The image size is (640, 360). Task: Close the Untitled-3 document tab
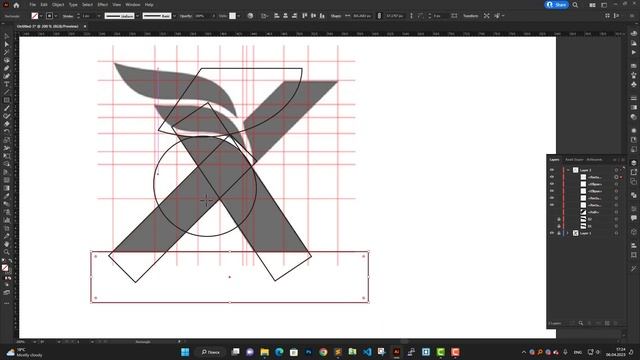(x=85, y=27)
